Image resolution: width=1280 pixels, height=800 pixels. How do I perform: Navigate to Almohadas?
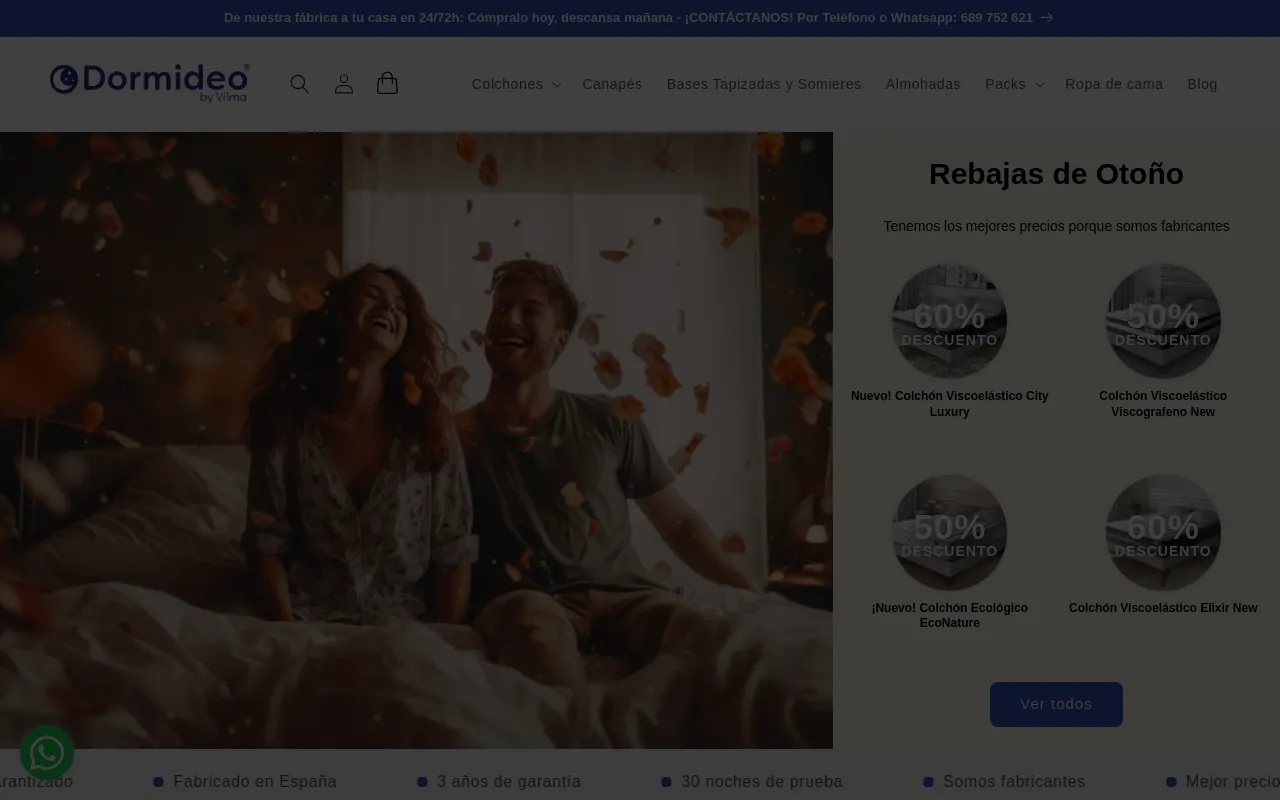922,85
